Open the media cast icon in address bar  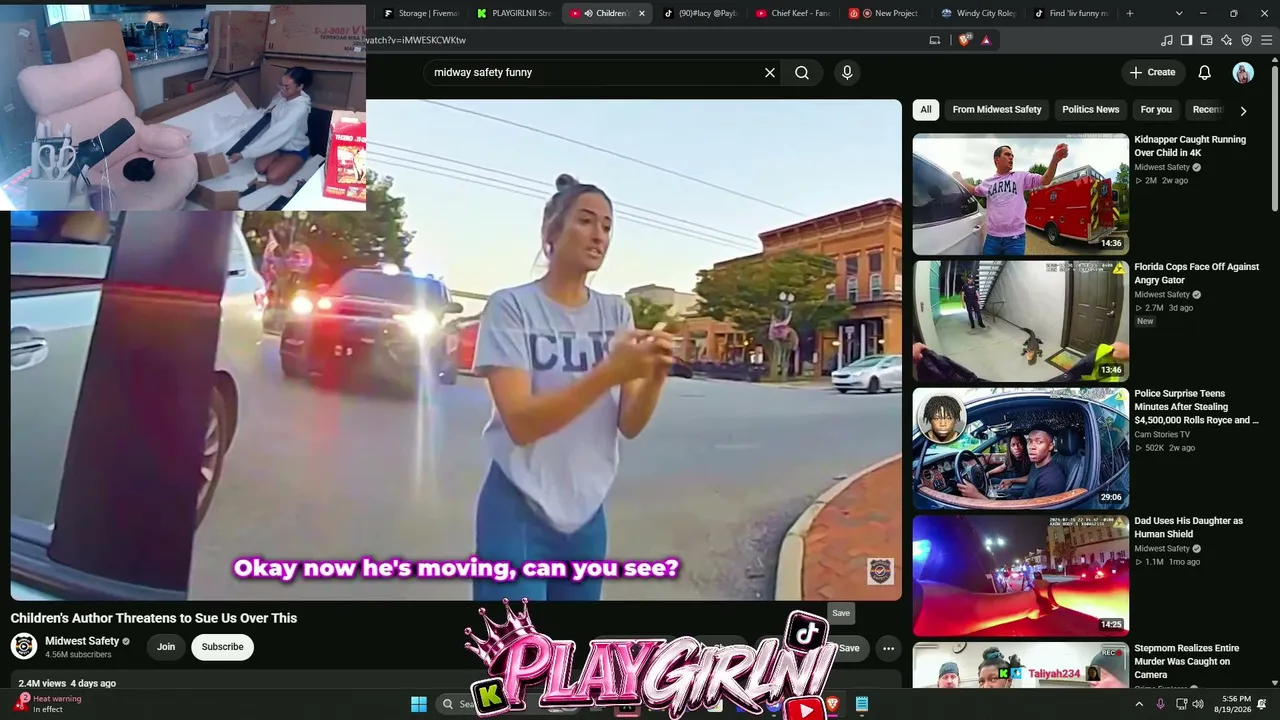click(x=935, y=40)
